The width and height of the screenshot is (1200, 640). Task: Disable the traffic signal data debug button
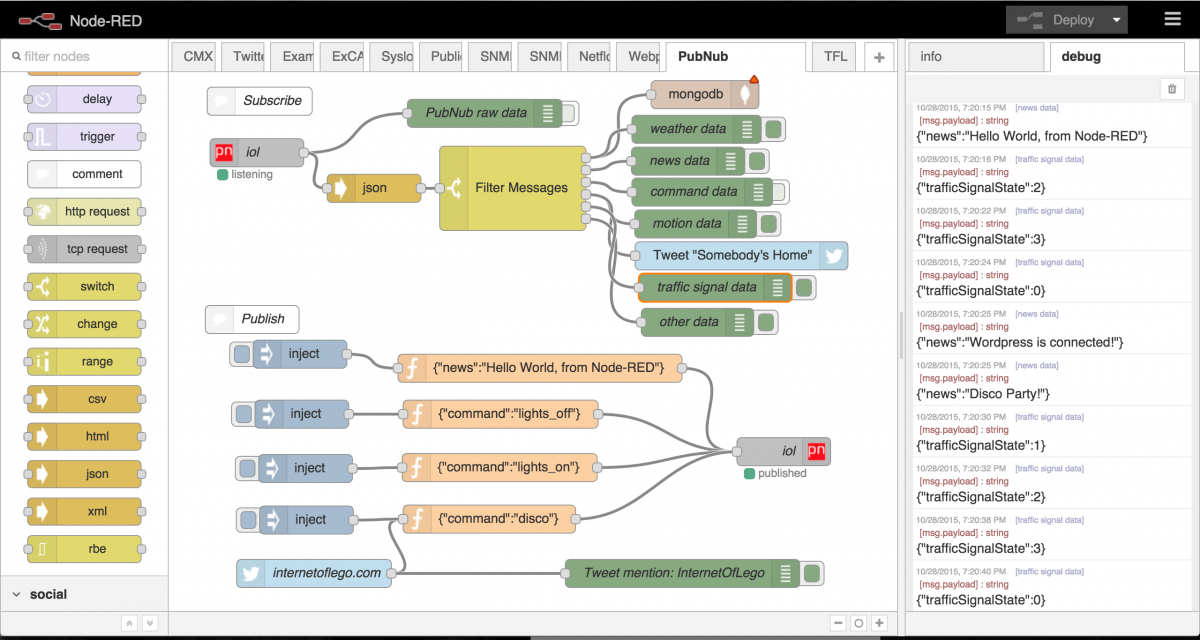[x=804, y=288]
